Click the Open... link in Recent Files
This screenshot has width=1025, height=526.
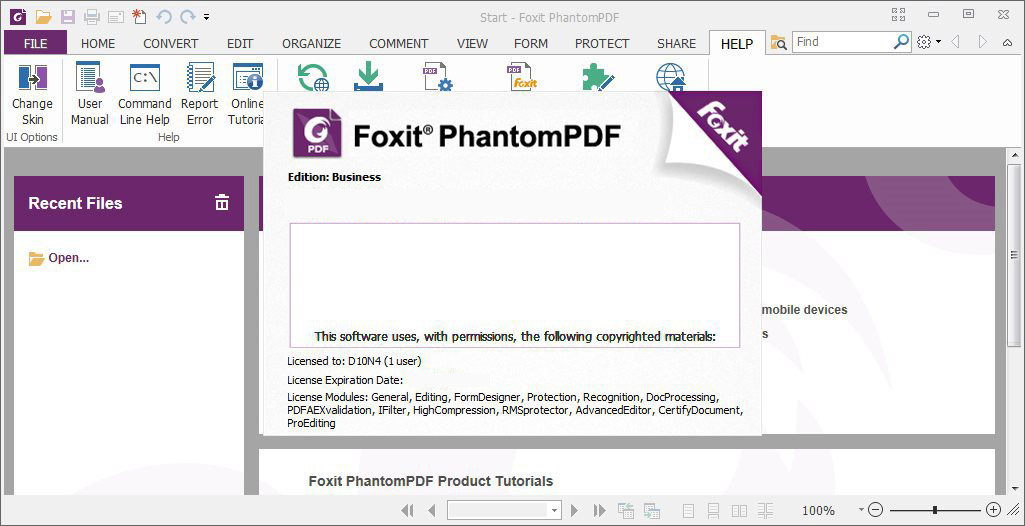pyautogui.click(x=69, y=258)
